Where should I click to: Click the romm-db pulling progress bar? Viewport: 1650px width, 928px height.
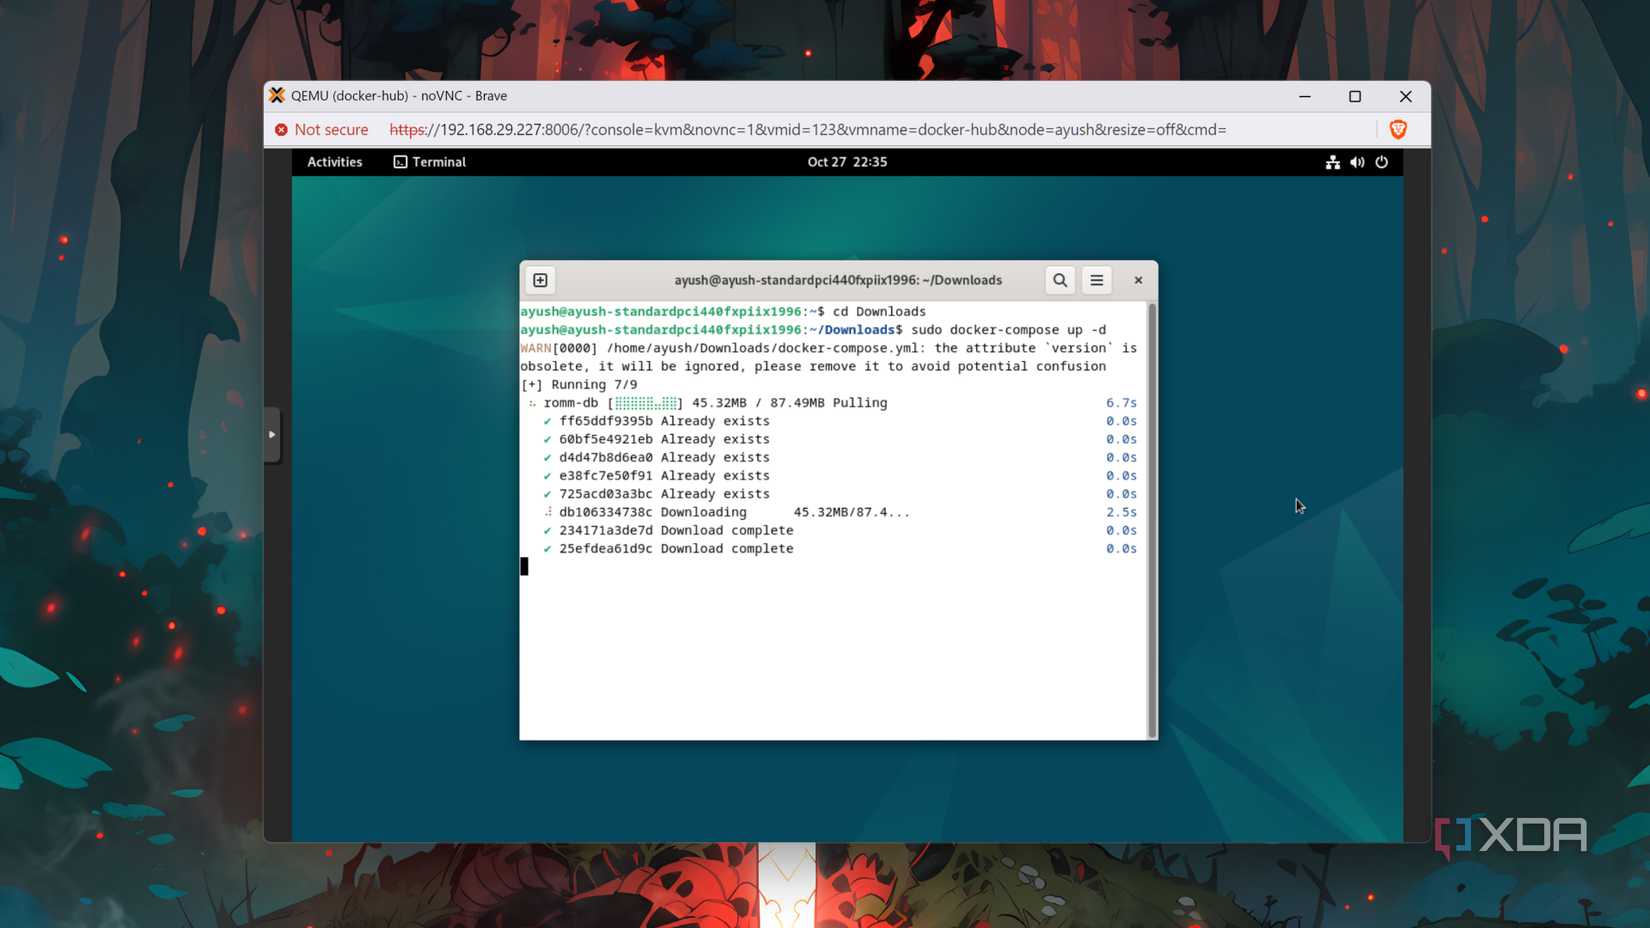coord(645,402)
